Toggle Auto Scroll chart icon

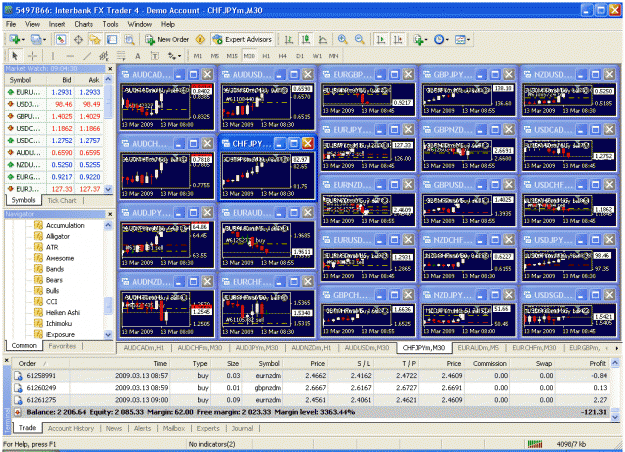click(381, 39)
